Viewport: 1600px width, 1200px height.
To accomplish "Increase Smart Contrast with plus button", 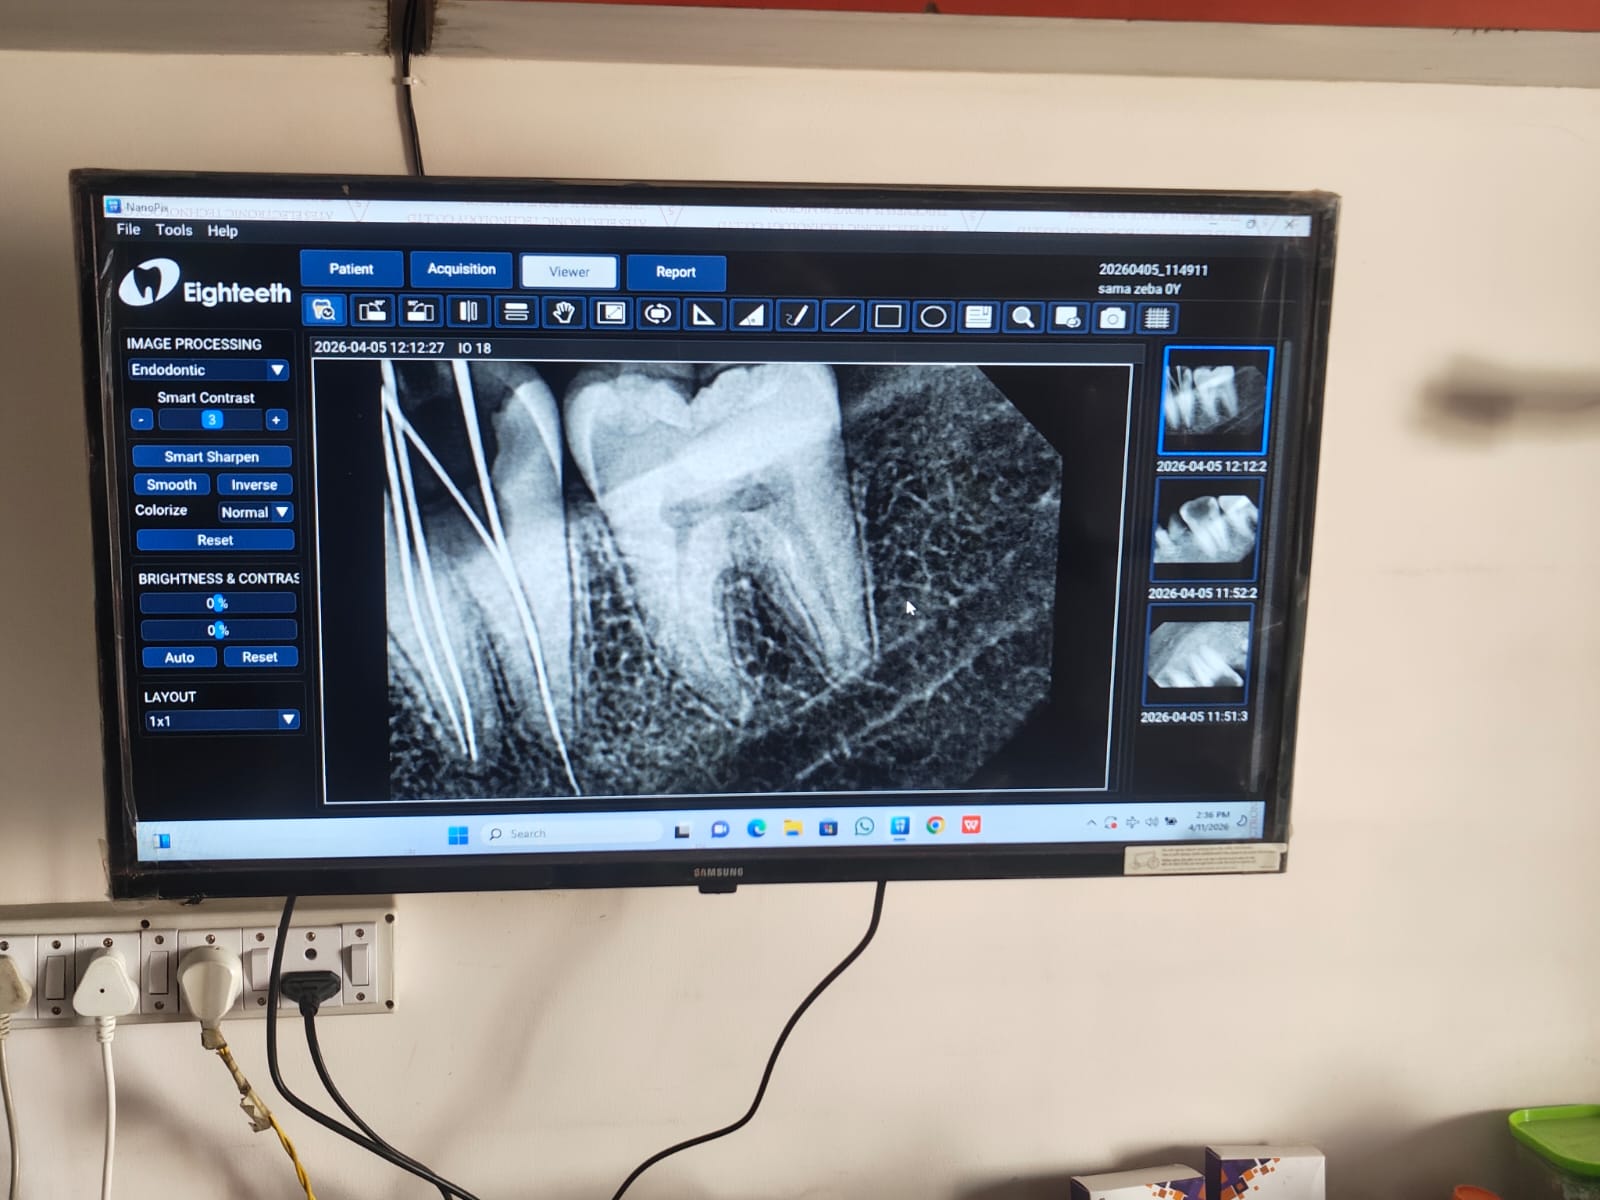I will pos(276,420).
